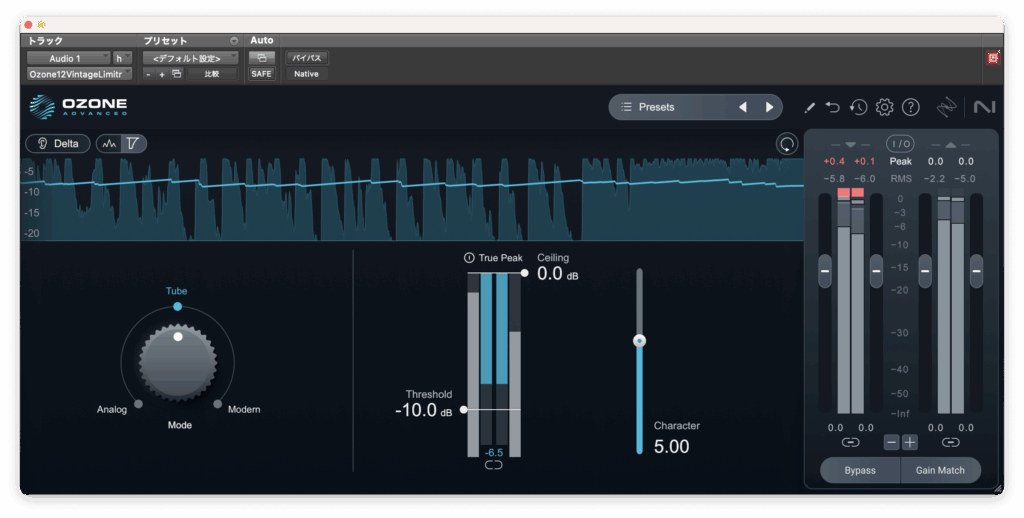
Task: Open the help question mark icon
Action: click(910, 107)
